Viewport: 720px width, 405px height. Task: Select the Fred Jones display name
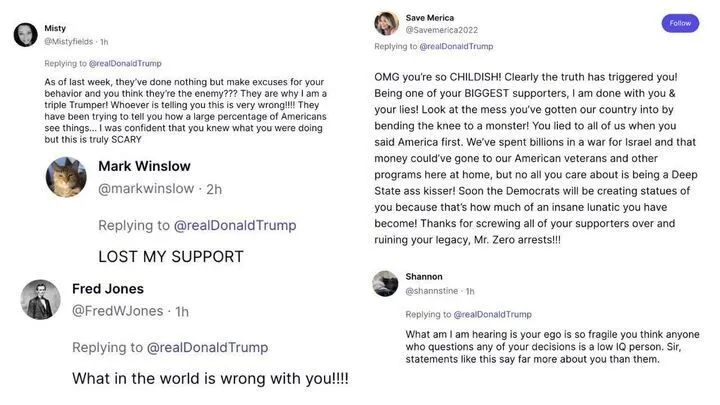click(108, 289)
